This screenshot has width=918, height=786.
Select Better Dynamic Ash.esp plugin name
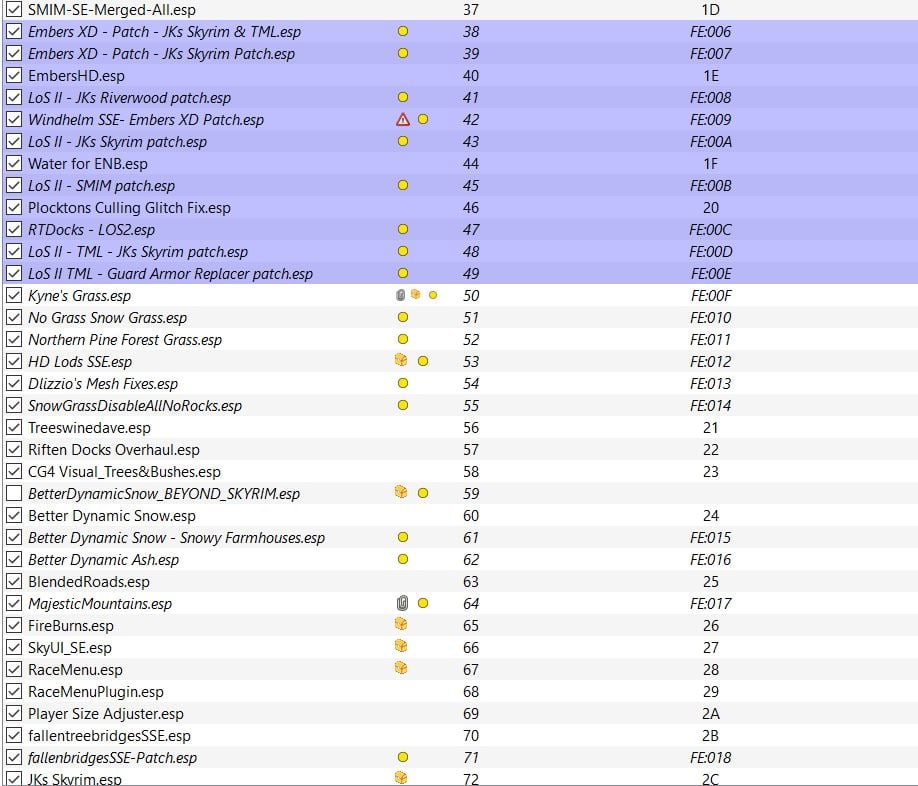104,560
